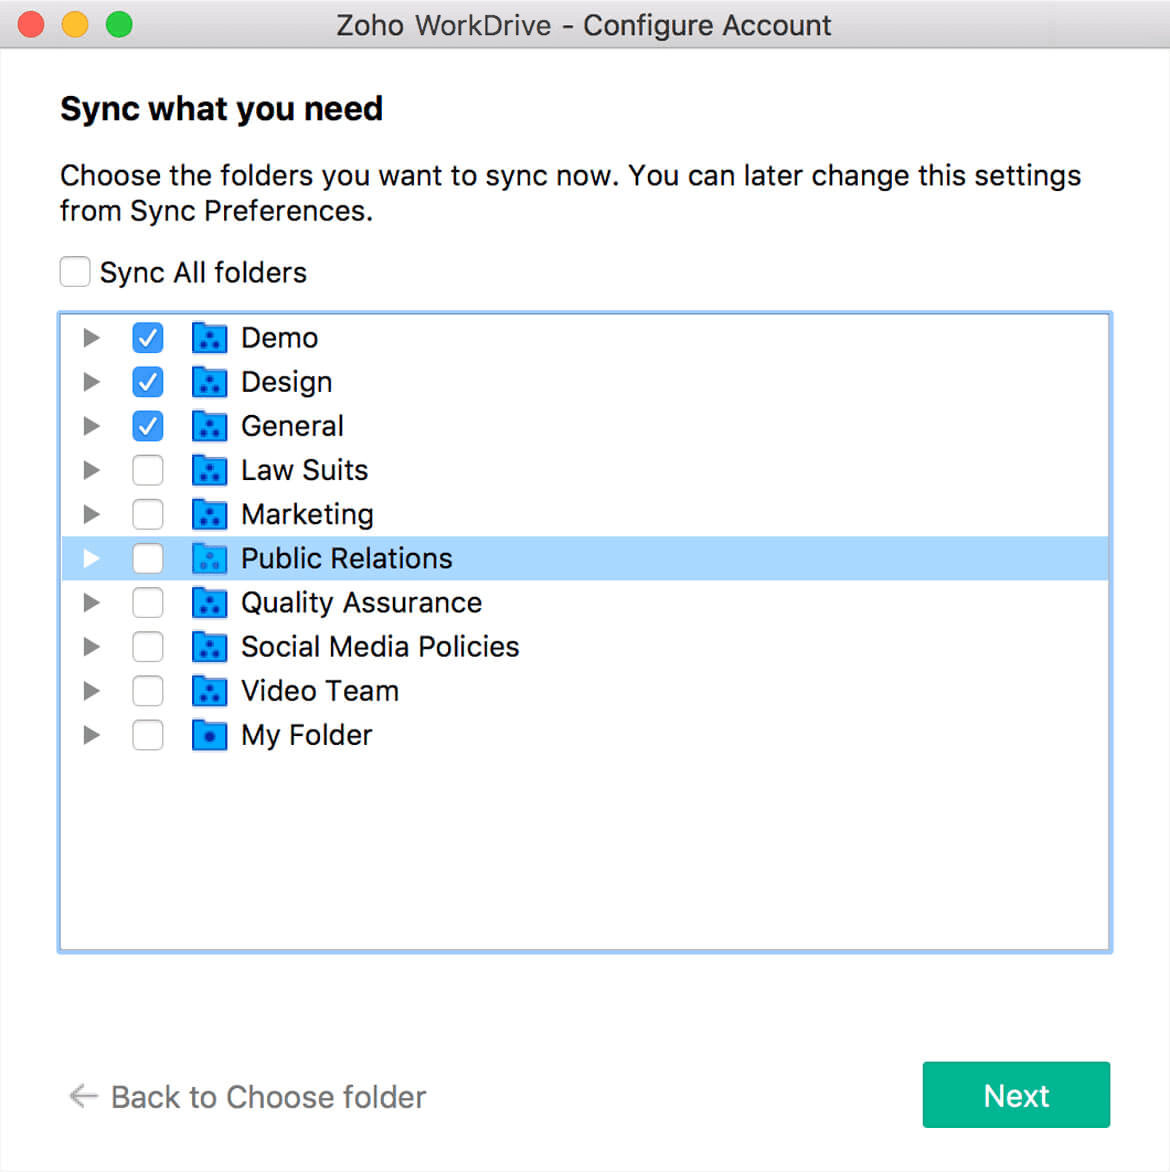Go back to Choose folder

point(268,1097)
